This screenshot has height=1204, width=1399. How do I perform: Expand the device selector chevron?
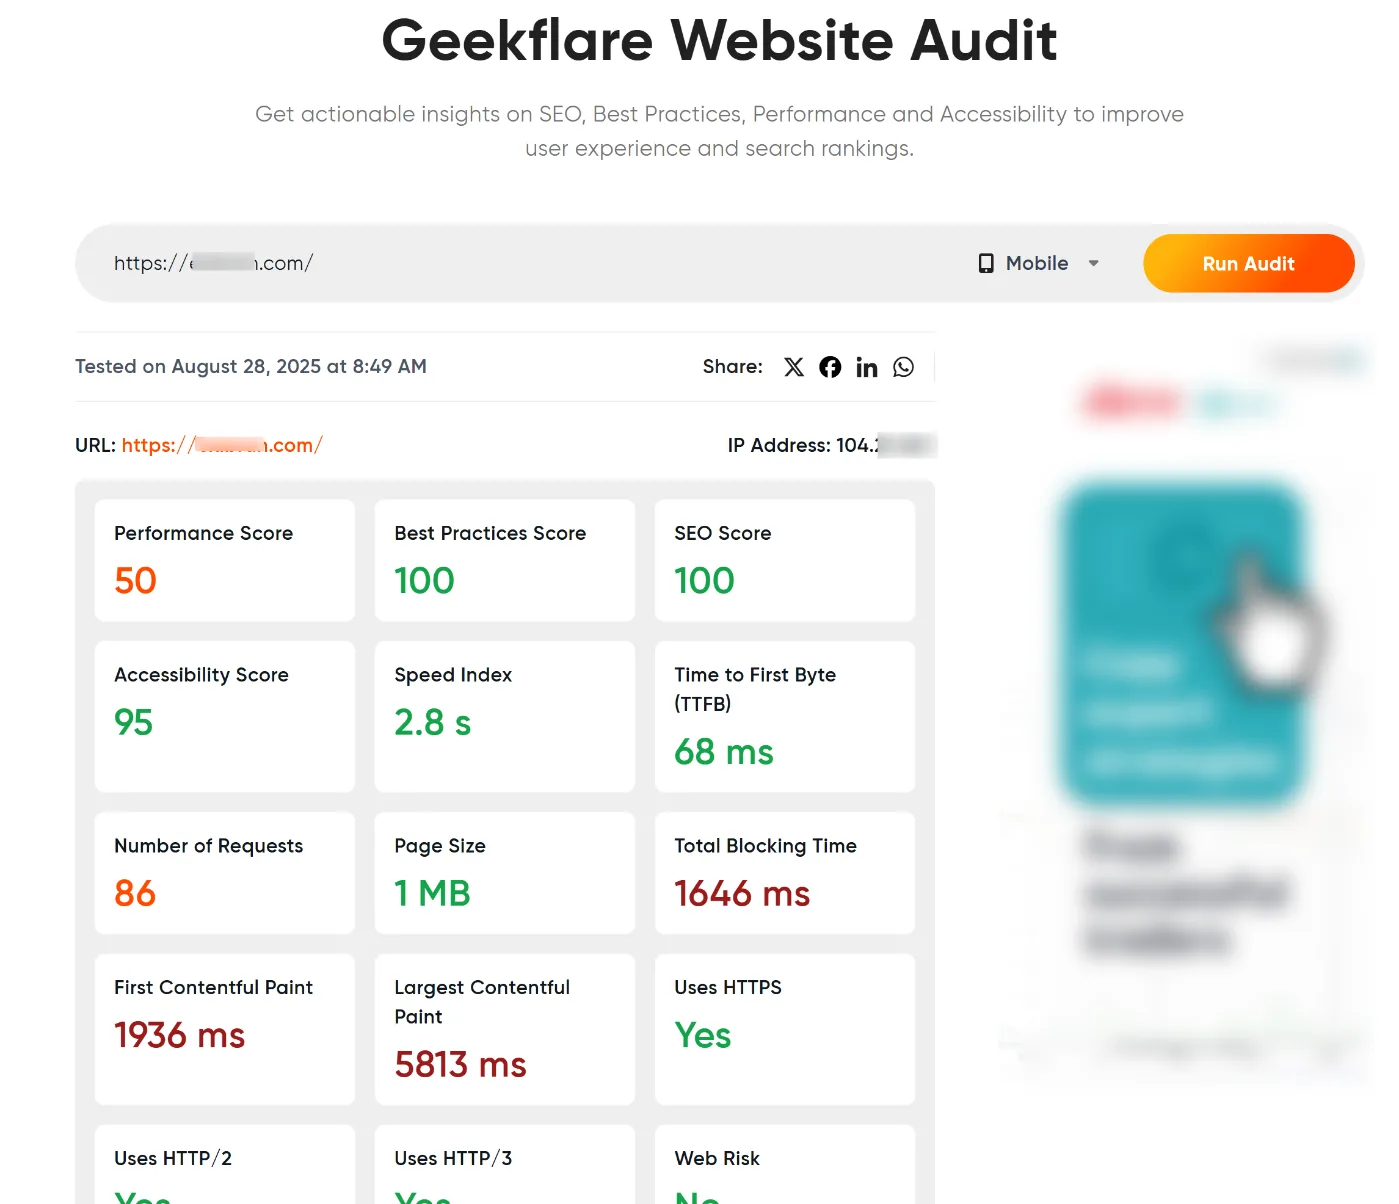(1093, 263)
